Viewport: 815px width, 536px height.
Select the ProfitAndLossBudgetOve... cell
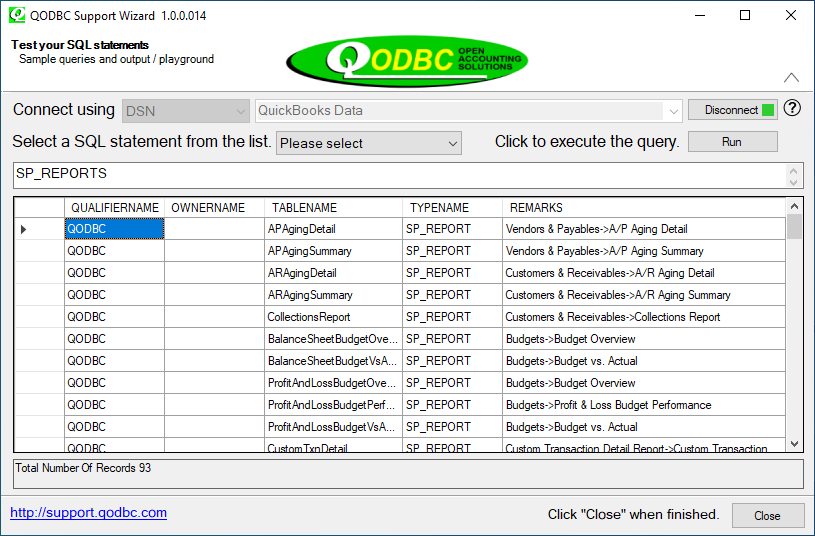(333, 383)
